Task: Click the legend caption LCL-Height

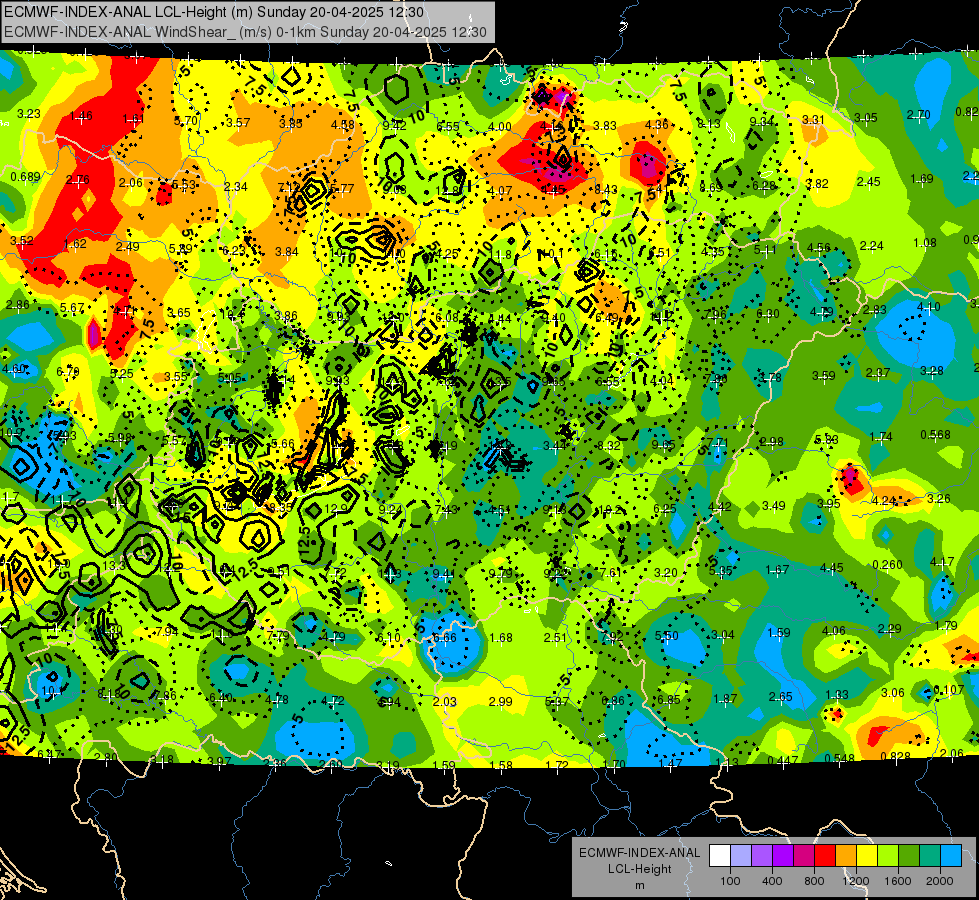Action: [639, 869]
